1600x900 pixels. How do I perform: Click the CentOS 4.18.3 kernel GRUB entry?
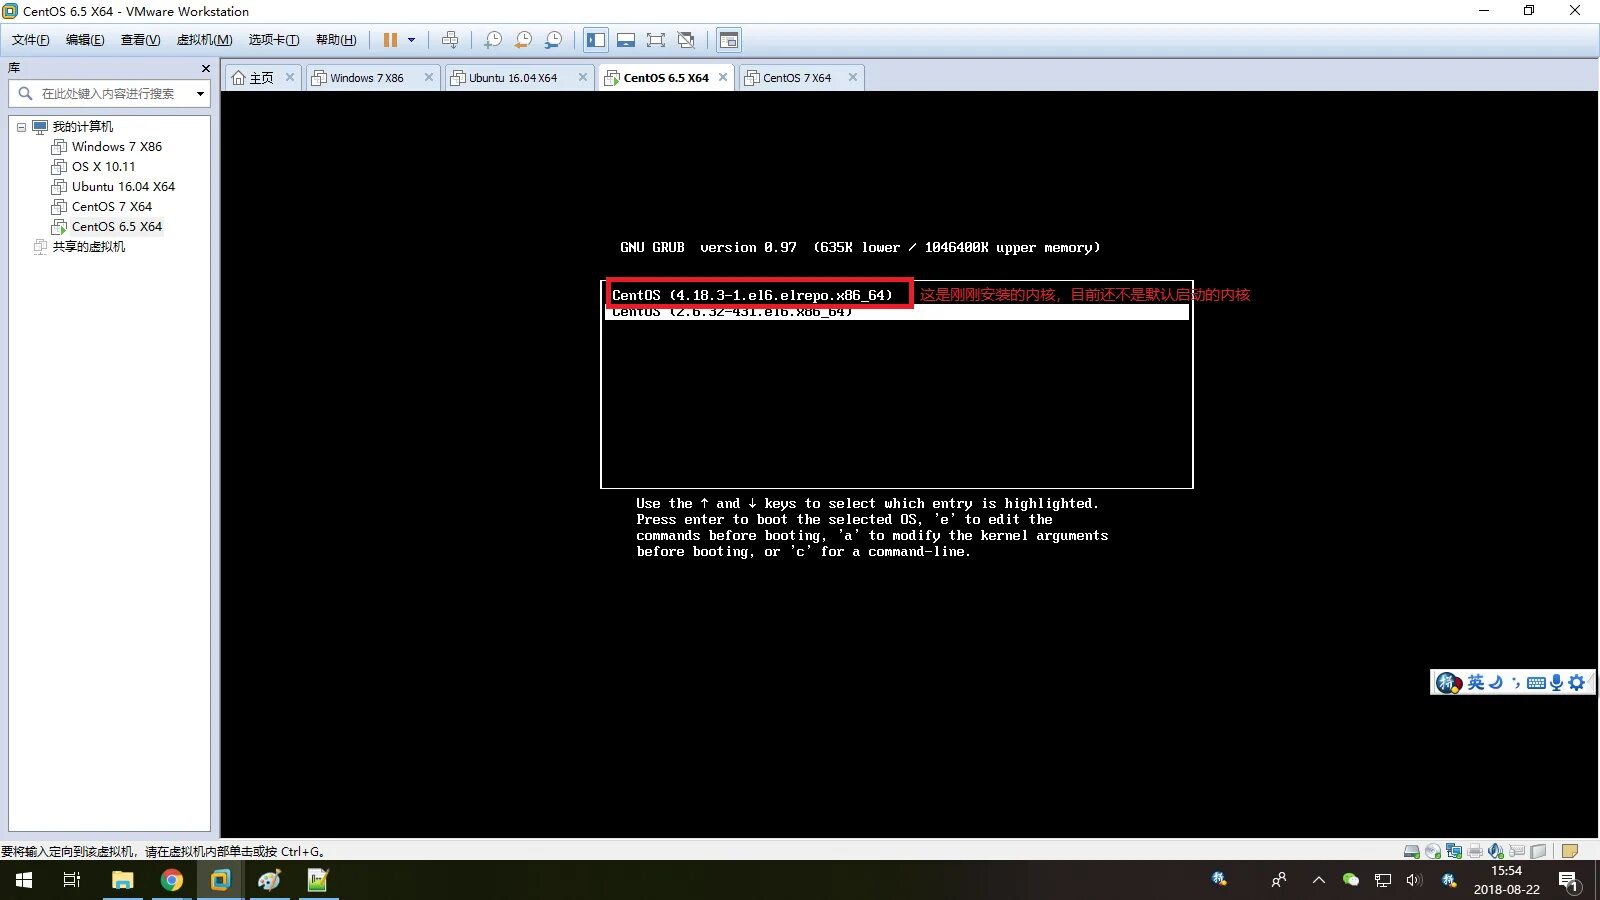click(752, 295)
